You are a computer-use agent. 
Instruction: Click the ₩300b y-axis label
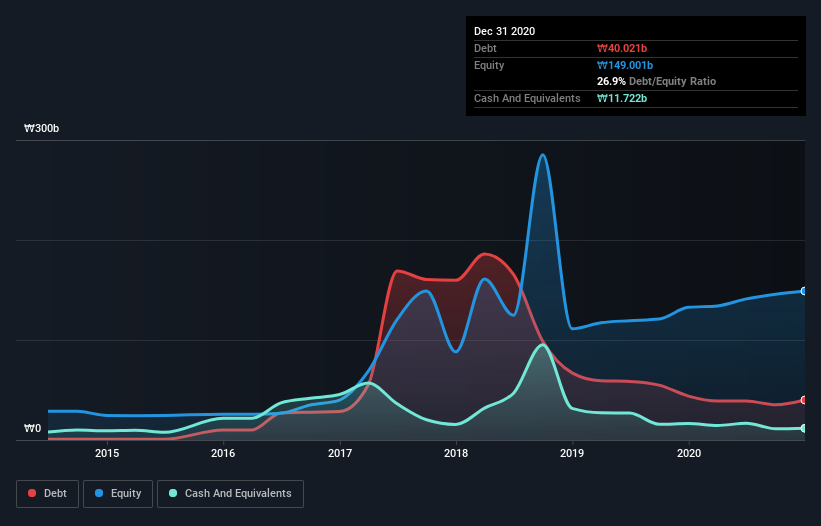(x=42, y=128)
